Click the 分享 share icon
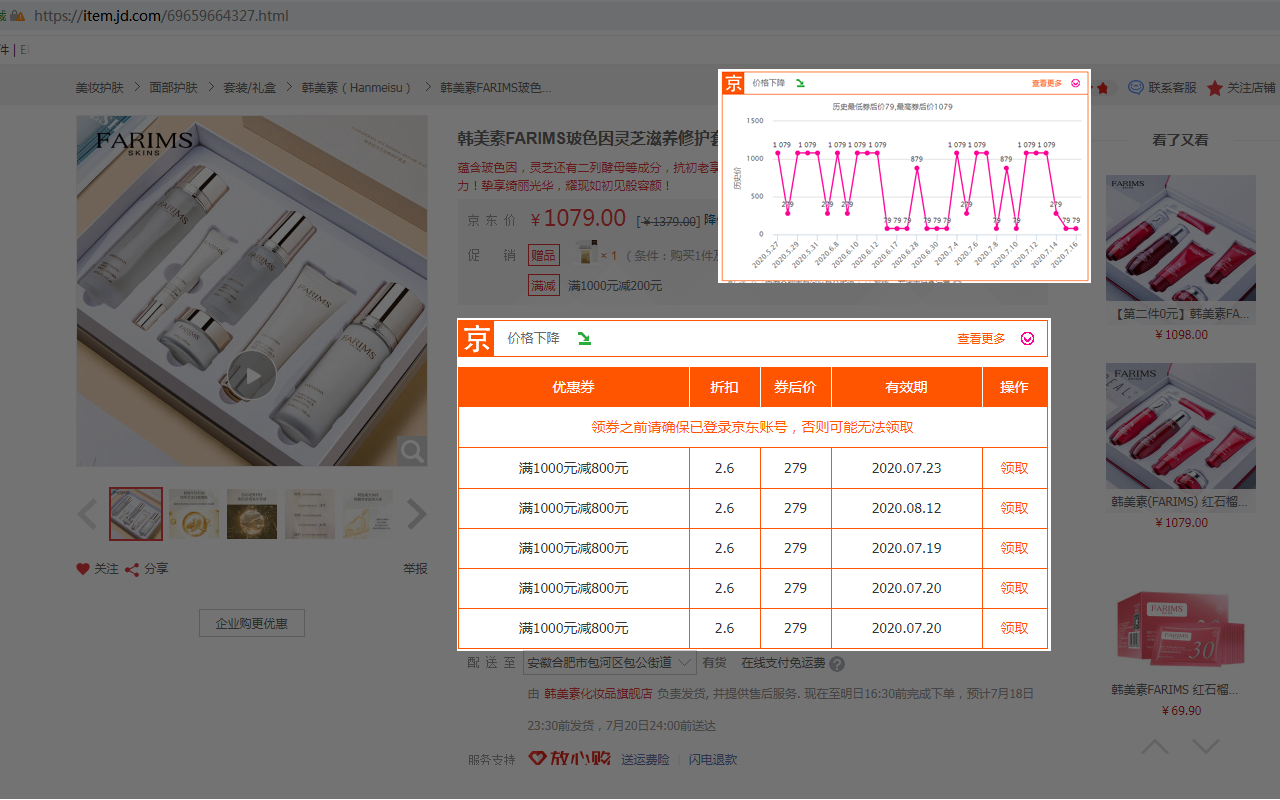This screenshot has height=800, width=1280. click(132, 569)
